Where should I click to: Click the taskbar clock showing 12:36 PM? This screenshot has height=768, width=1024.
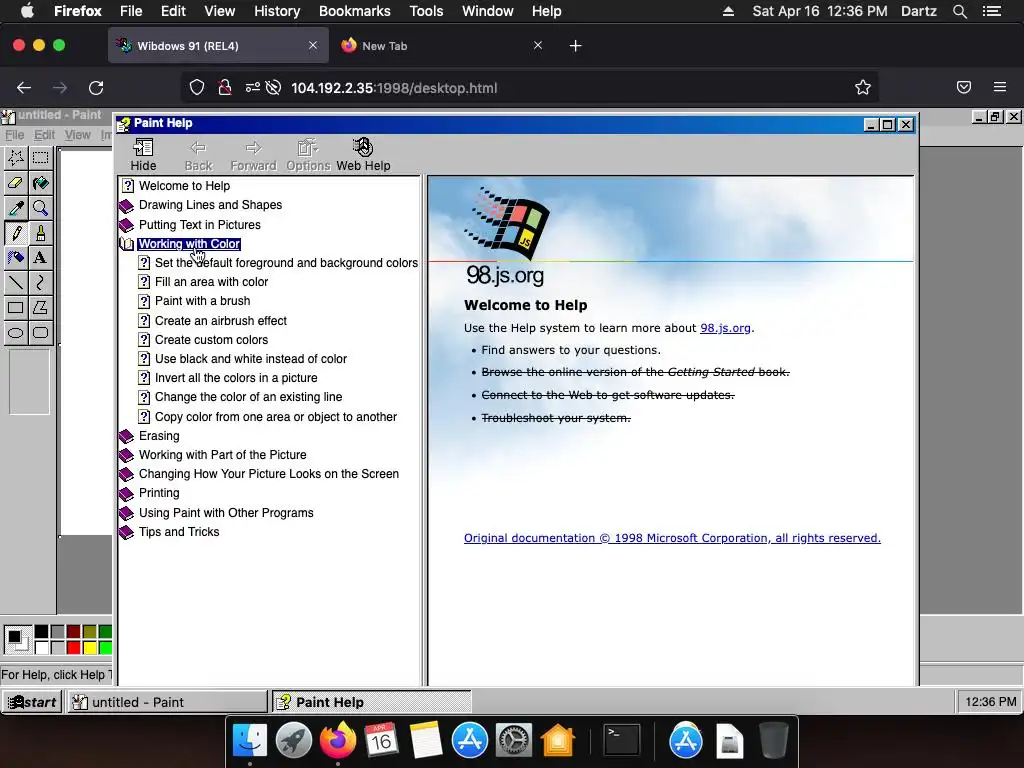coord(990,702)
